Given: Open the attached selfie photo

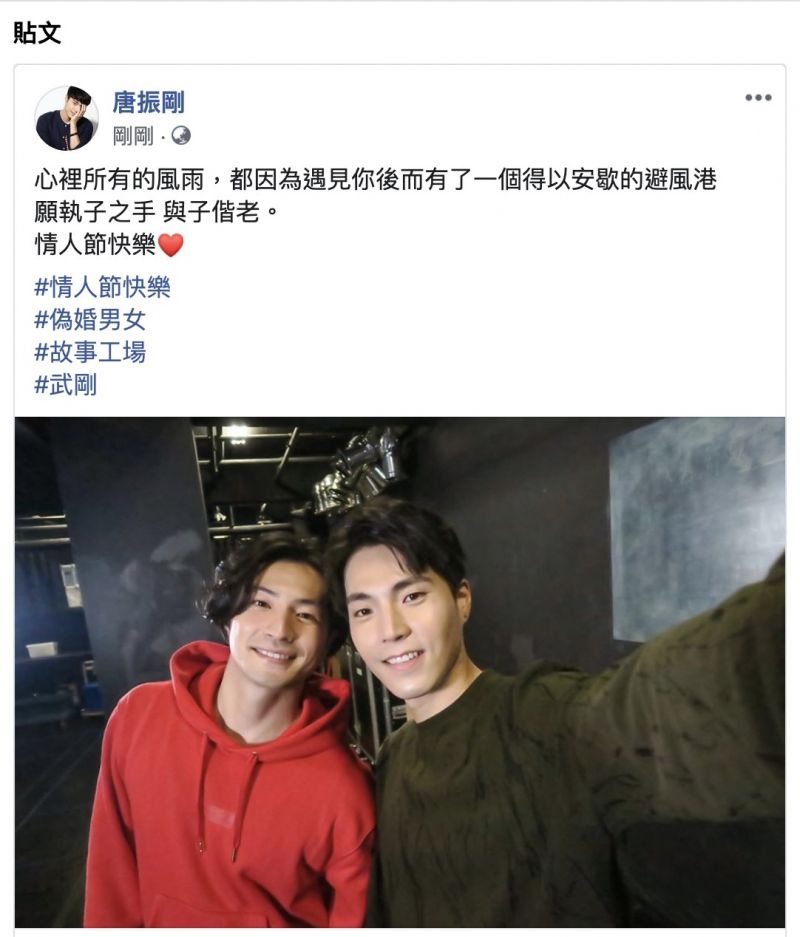Looking at the screenshot, I should (x=400, y=672).
